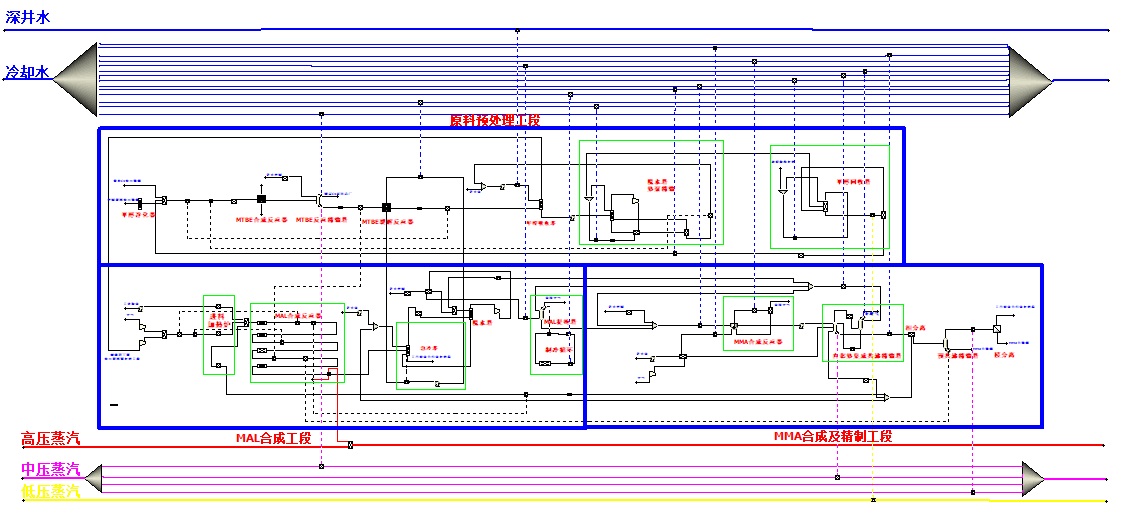Select the square separator block with a diagonal line
Viewport: 1130px width, 513px height.
(997, 329)
